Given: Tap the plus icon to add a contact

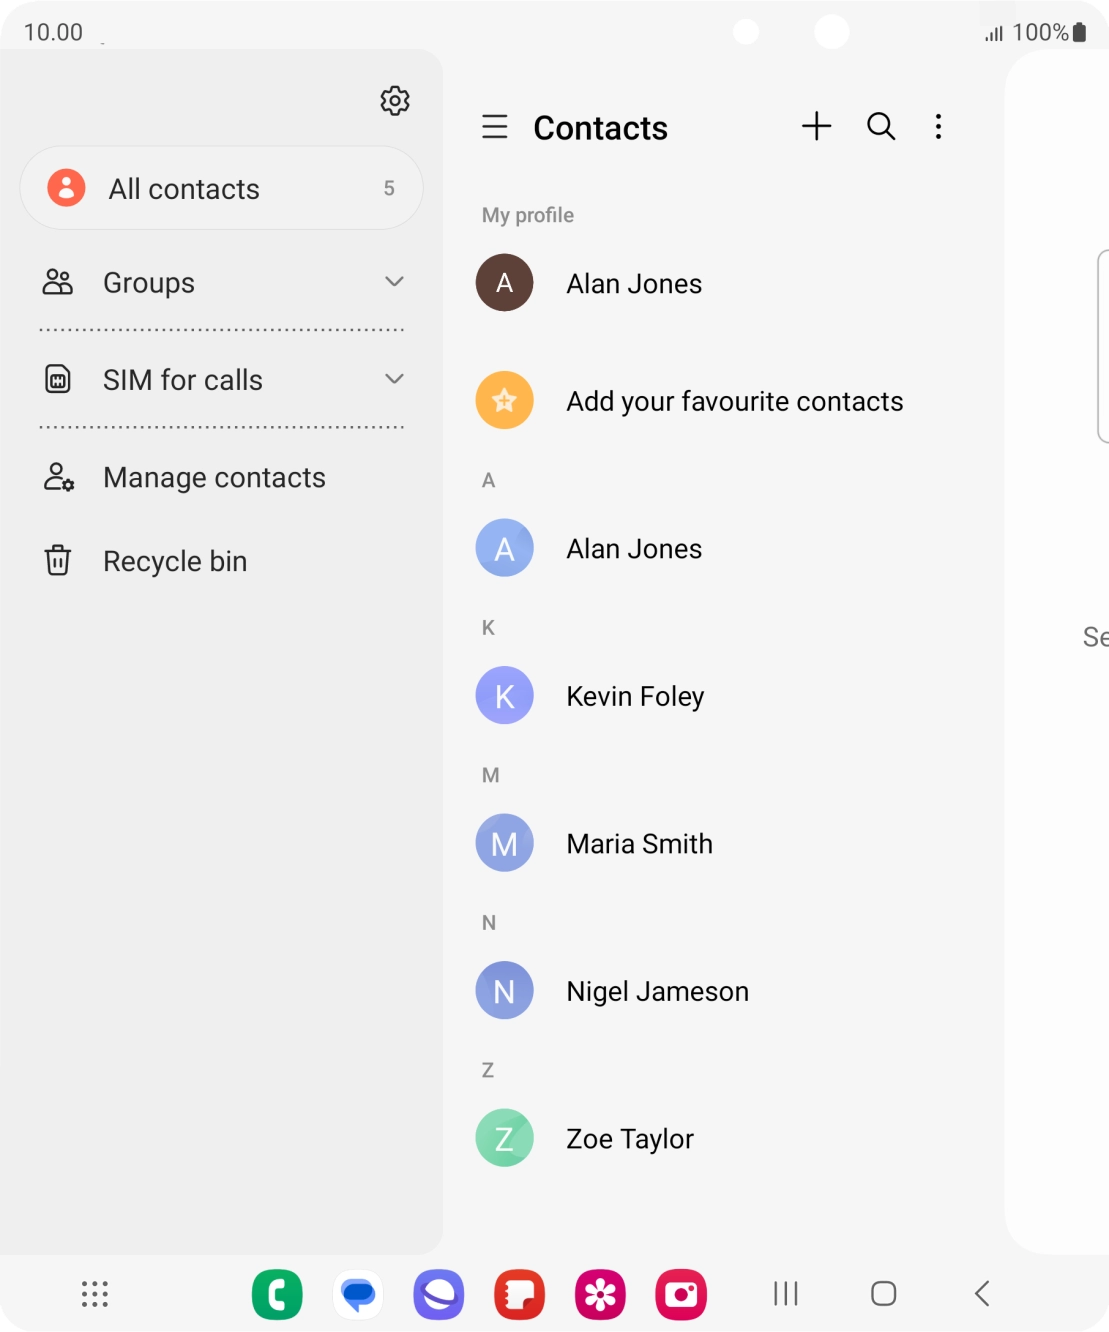Looking at the screenshot, I should click(x=816, y=127).
